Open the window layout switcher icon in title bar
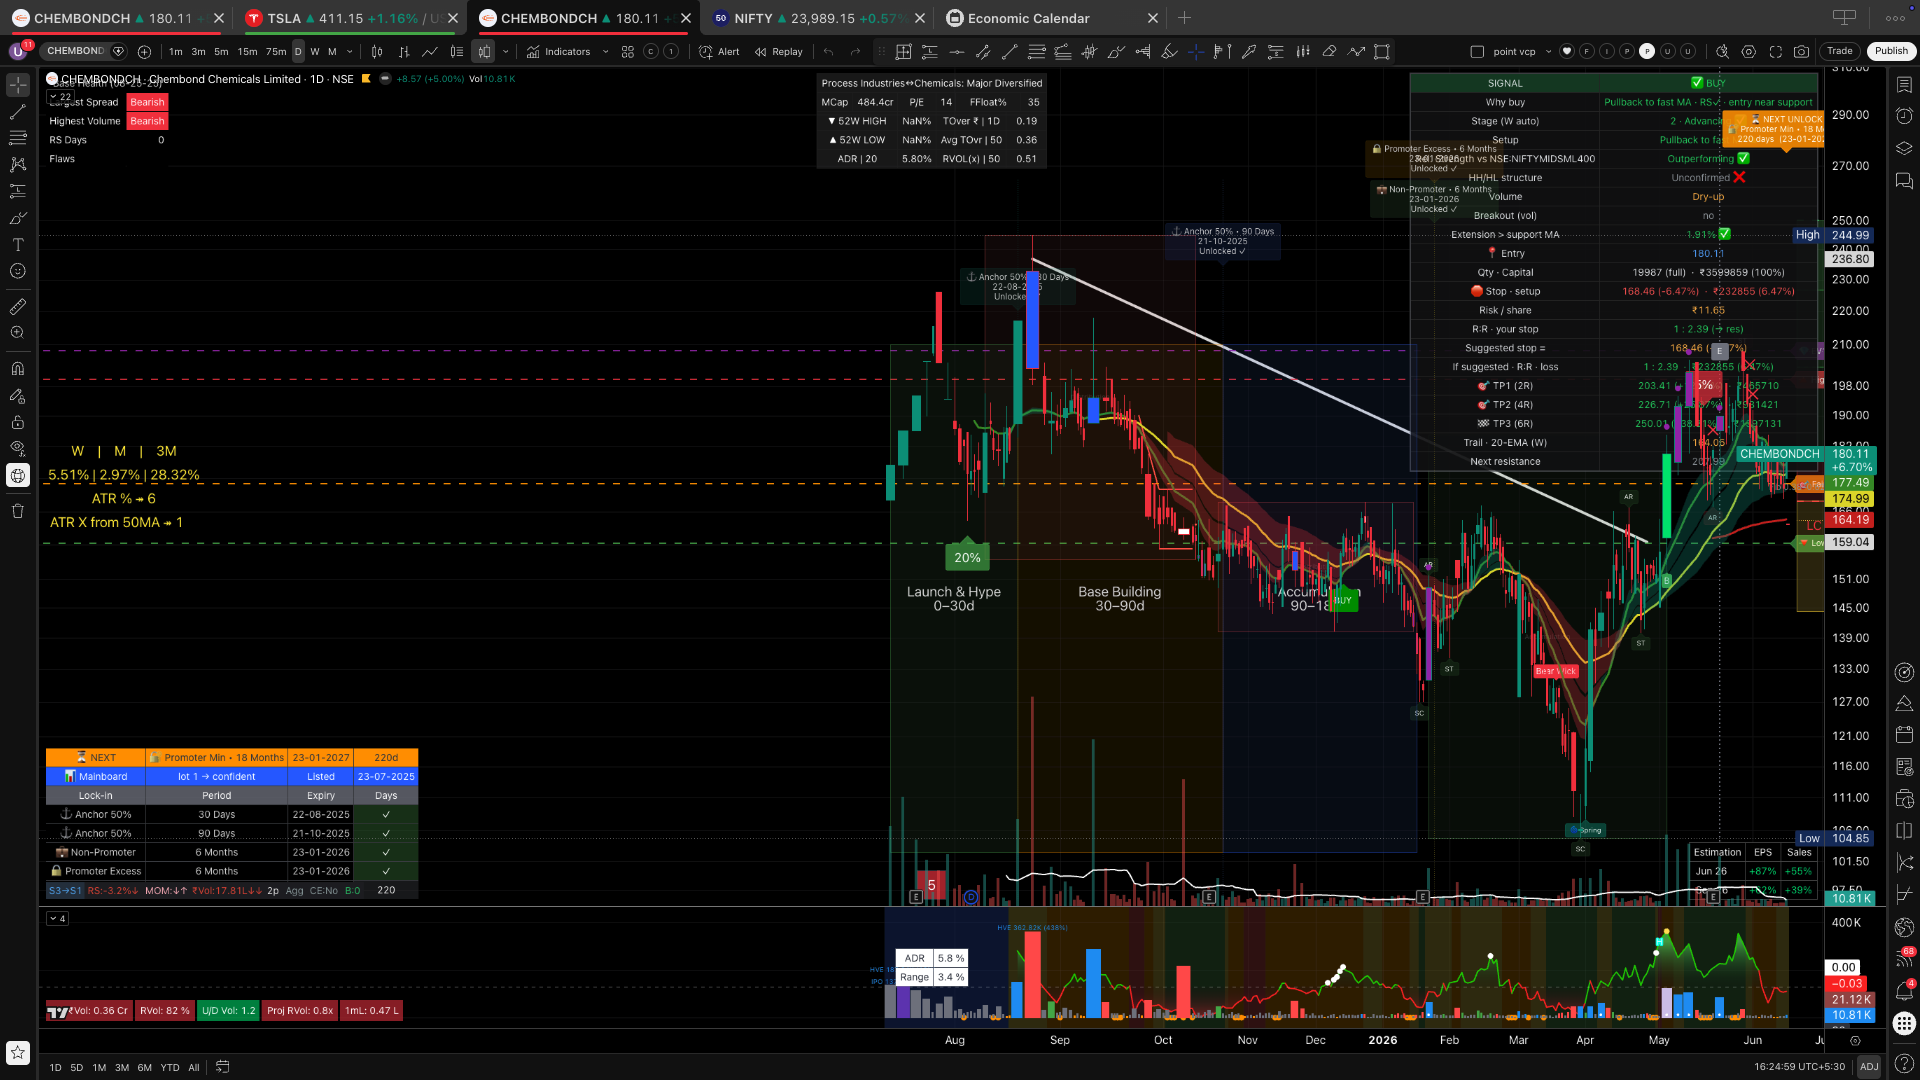The image size is (1920, 1080). pos(1844,18)
